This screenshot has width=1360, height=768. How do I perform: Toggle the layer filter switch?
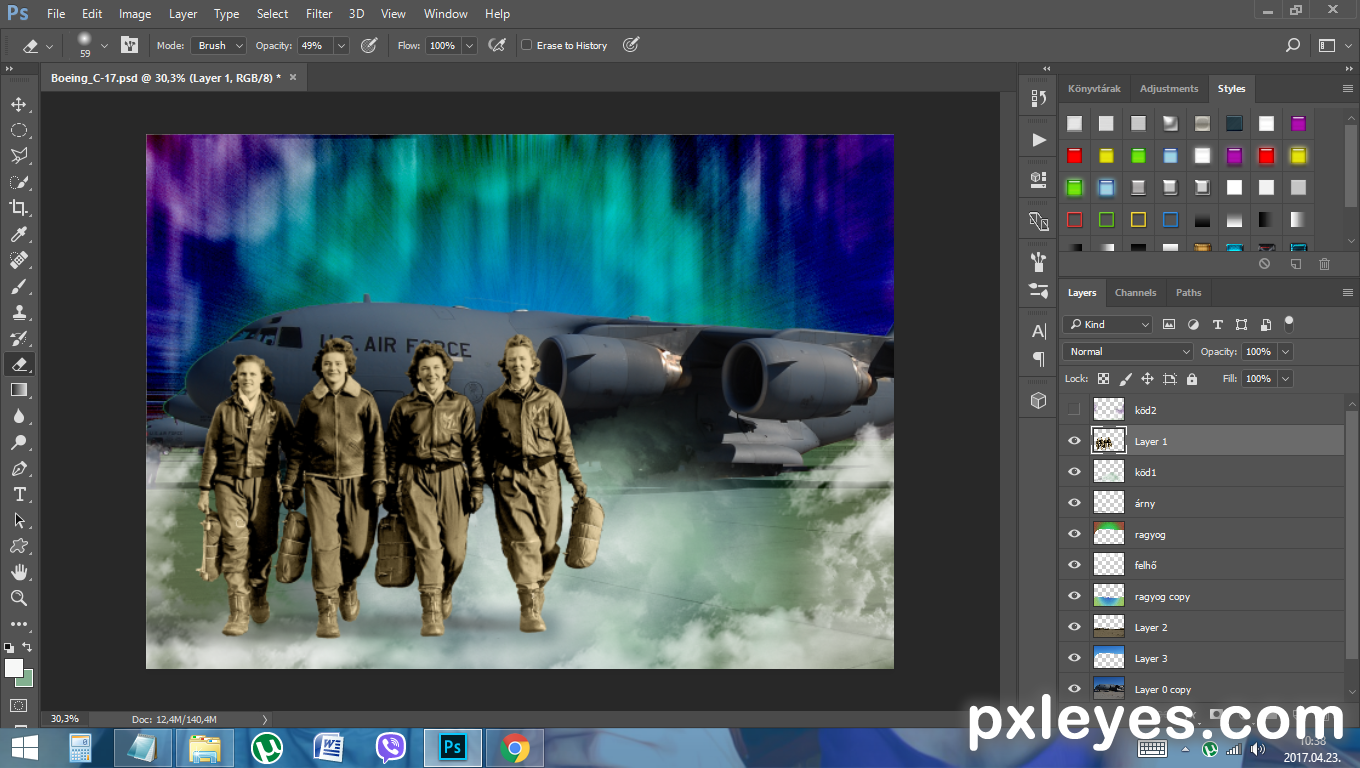(x=1289, y=323)
